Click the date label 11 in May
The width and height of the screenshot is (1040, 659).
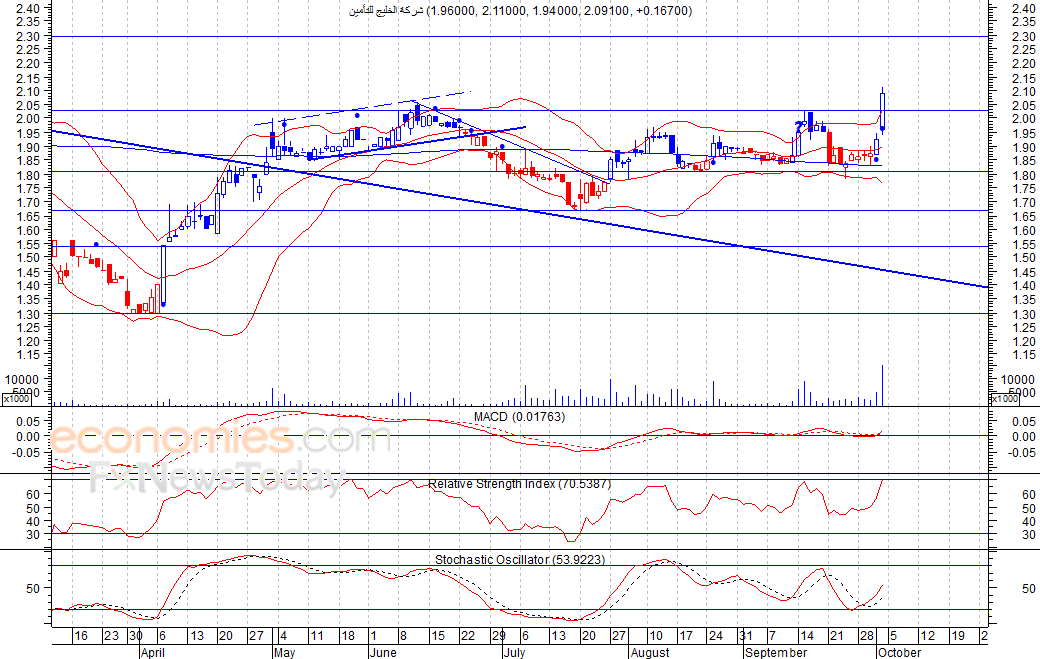(316, 636)
